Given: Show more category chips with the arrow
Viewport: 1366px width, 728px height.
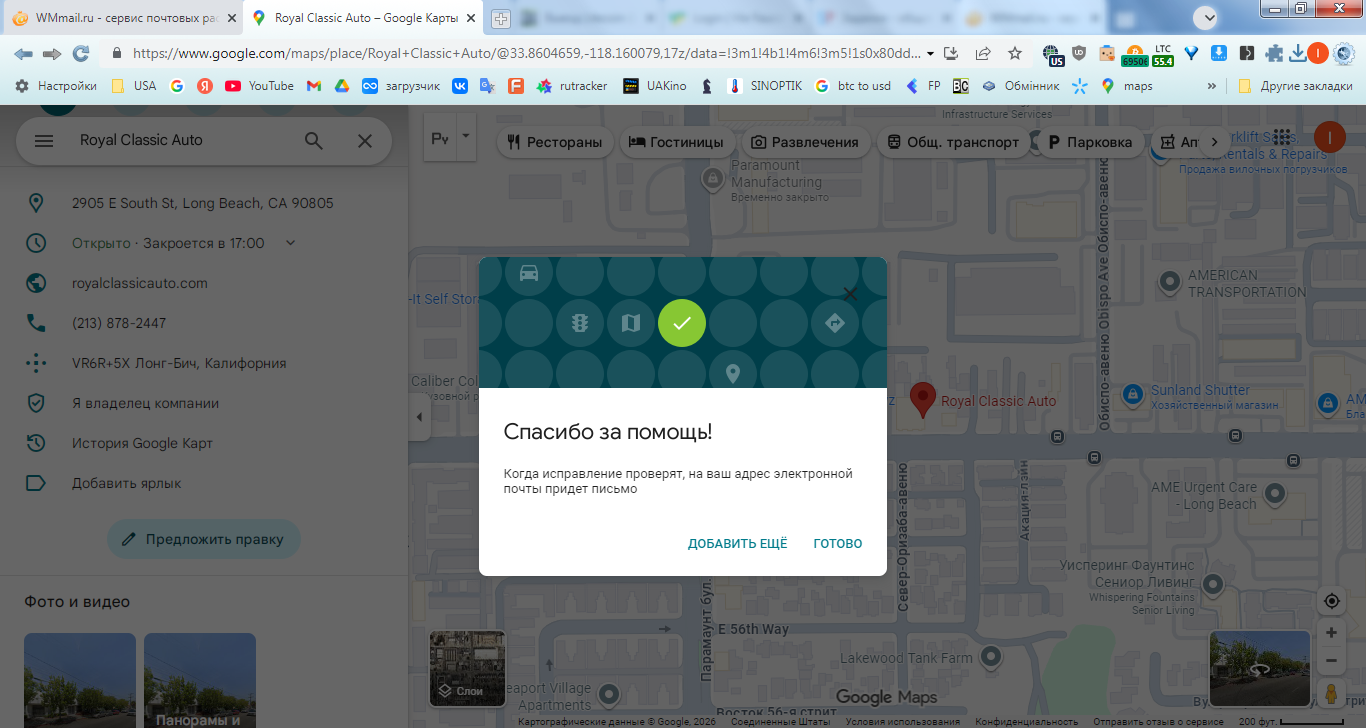Looking at the screenshot, I should (1215, 142).
